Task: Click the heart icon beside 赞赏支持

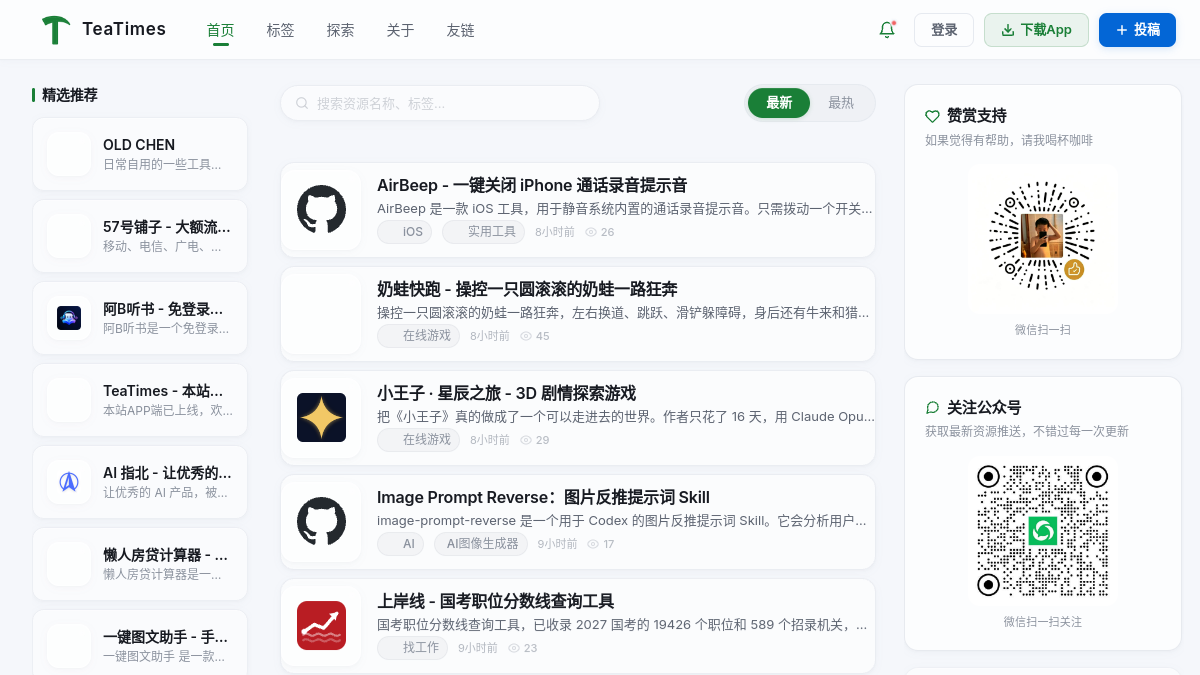Action: 932,116
